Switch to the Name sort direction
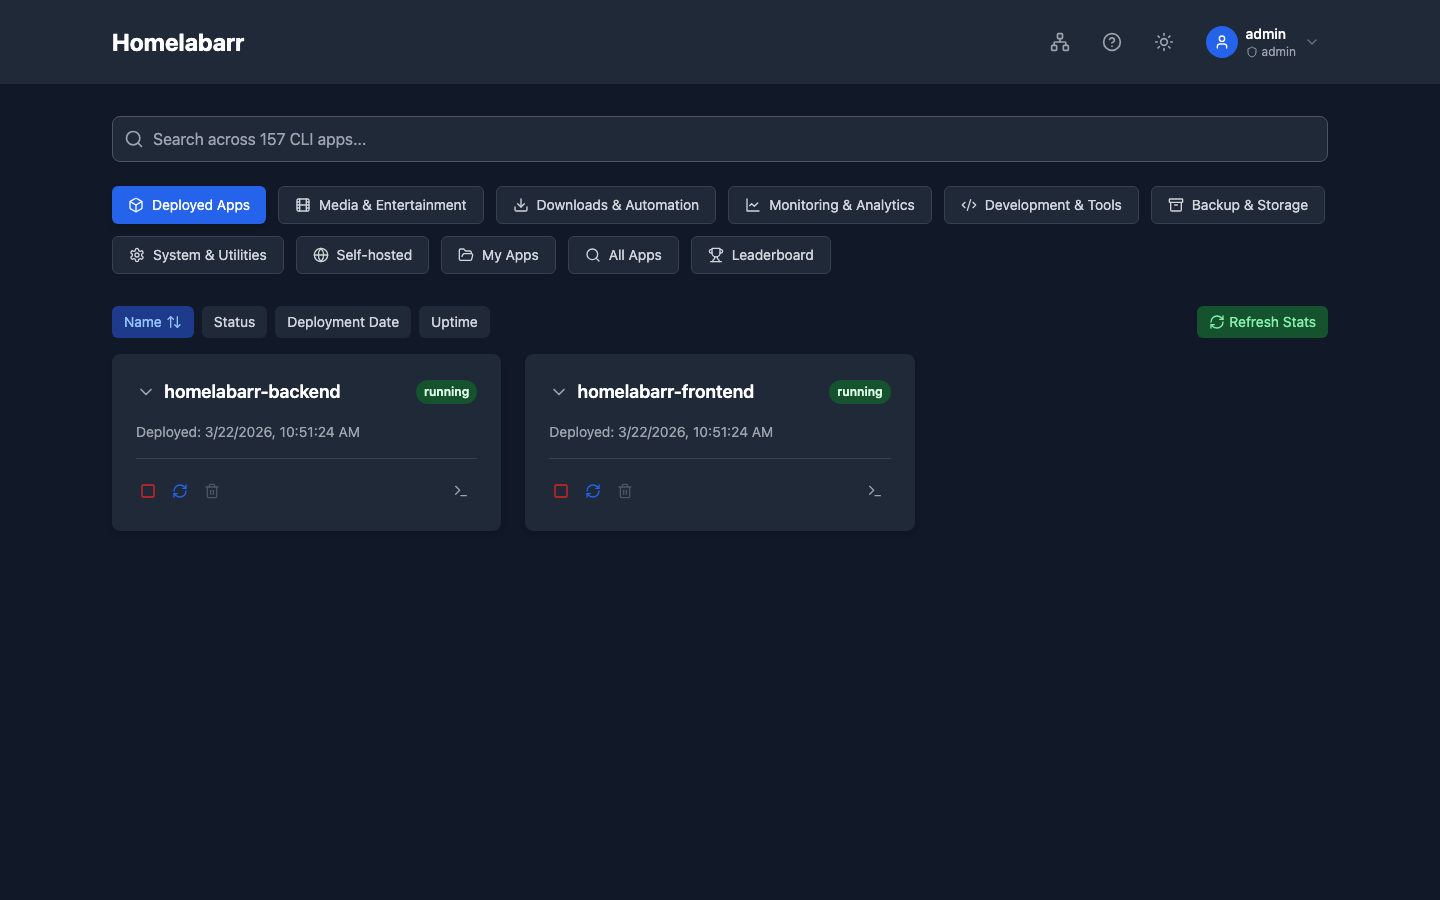Viewport: 1440px width, 900px height. click(x=152, y=322)
